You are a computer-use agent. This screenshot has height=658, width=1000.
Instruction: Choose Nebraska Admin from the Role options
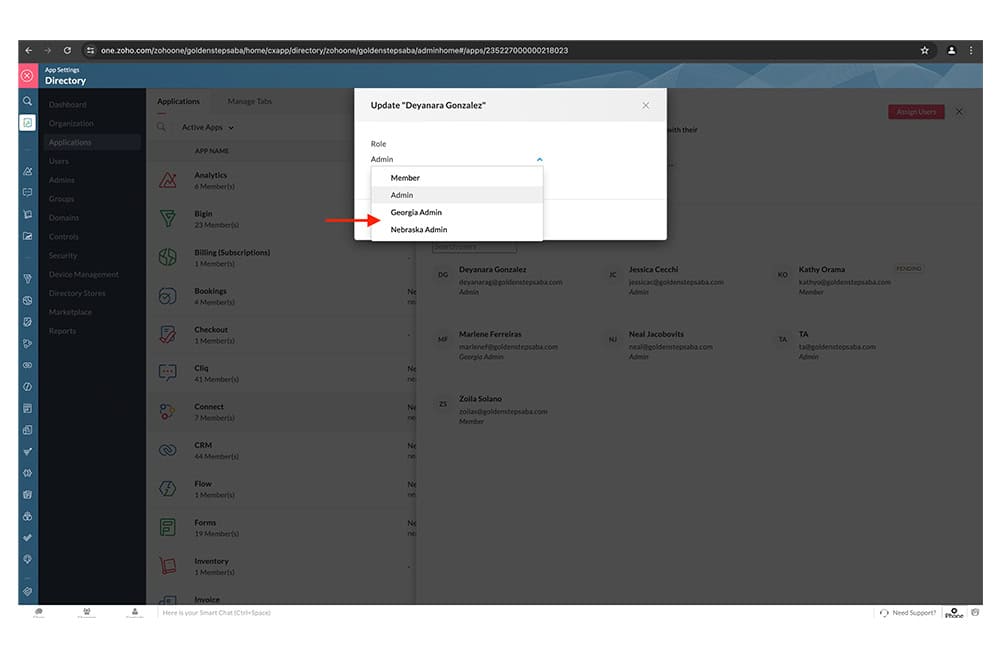[x=457, y=230]
